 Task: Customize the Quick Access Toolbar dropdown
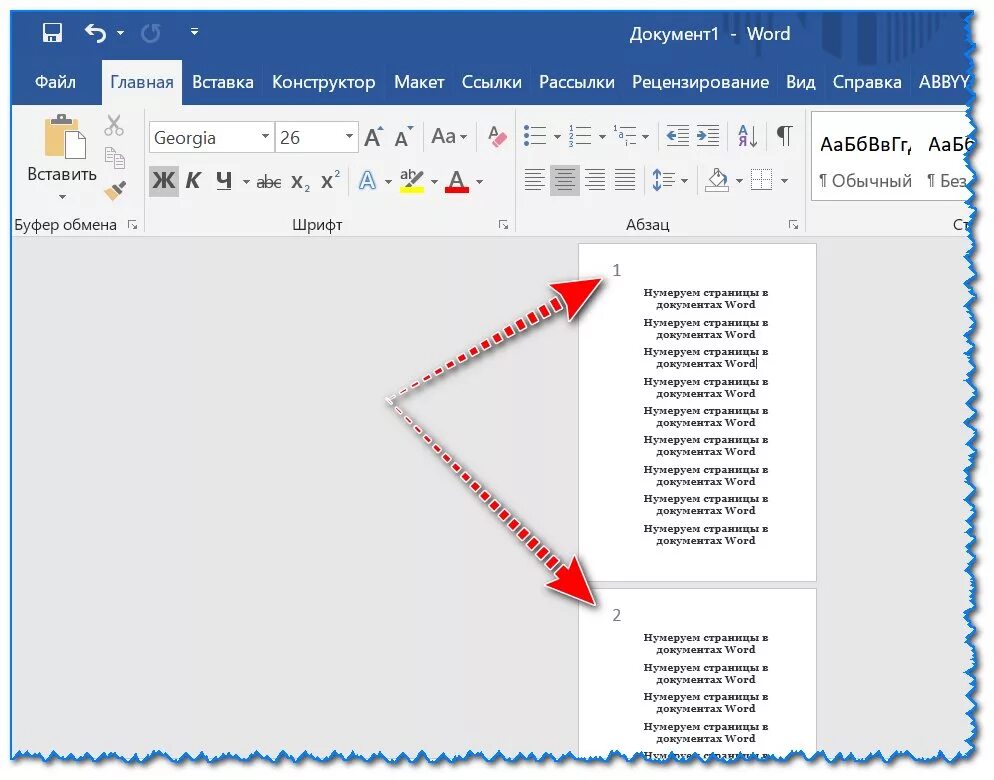tap(195, 31)
